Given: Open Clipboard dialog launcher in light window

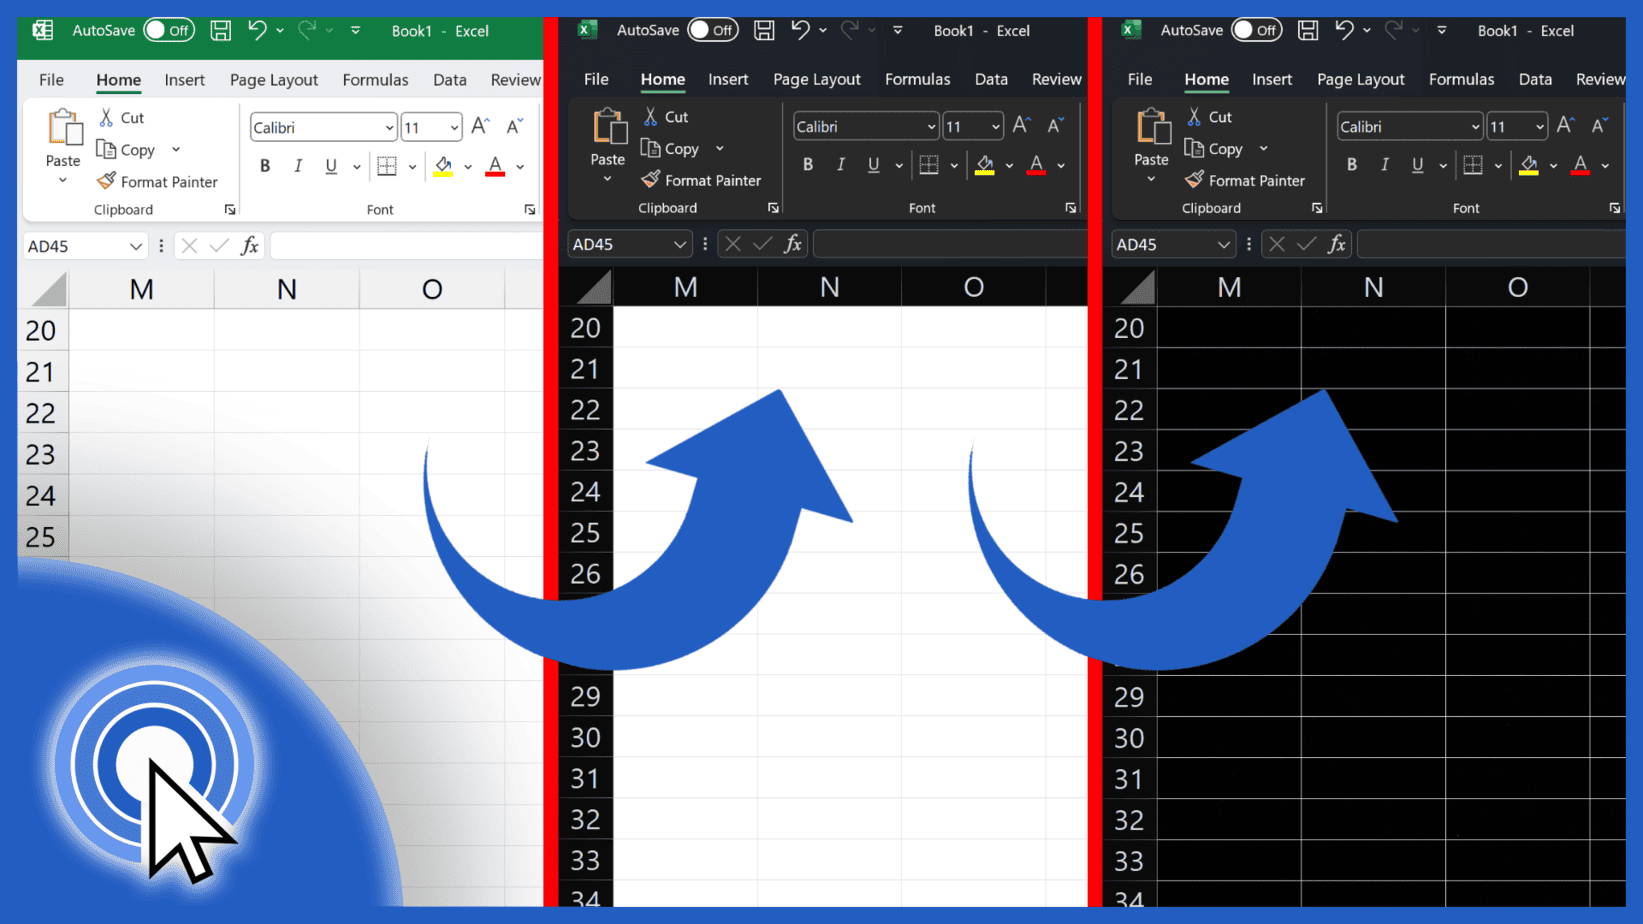Looking at the screenshot, I should click(x=230, y=210).
